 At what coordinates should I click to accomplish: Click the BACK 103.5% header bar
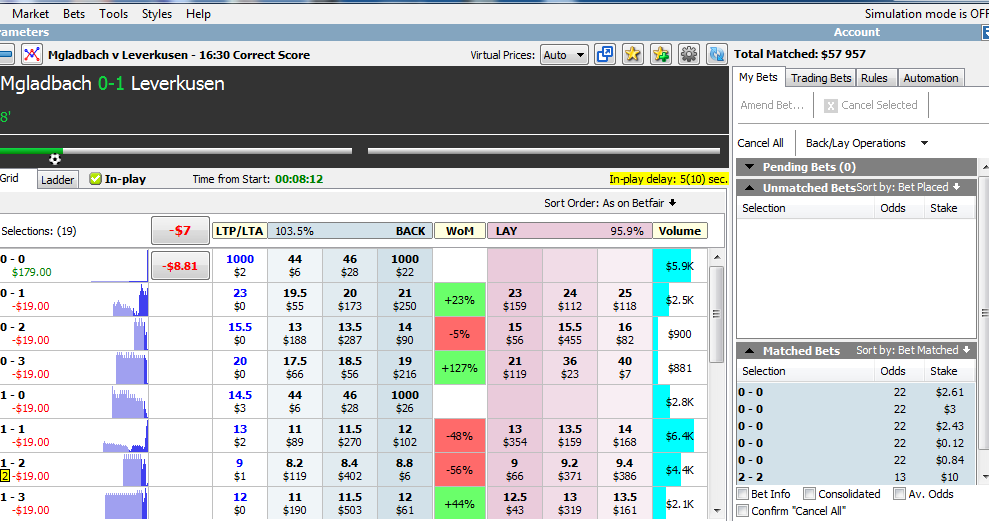pos(350,231)
